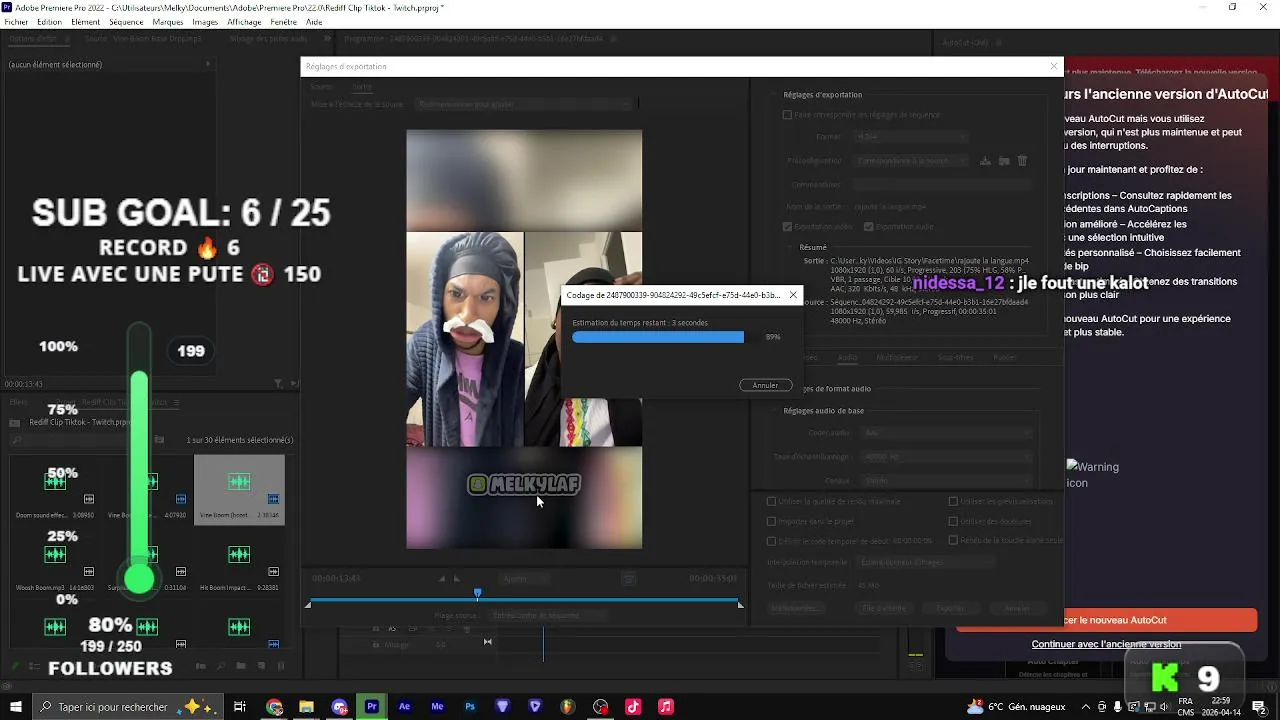Click the export preview playhead marker
This screenshot has height=720, width=1280.
click(x=478, y=594)
